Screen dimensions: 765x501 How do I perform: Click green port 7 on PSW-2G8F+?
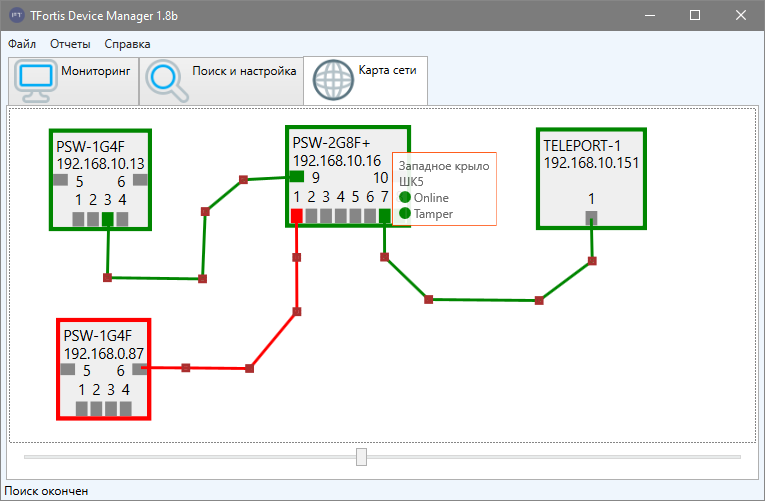coord(384,216)
